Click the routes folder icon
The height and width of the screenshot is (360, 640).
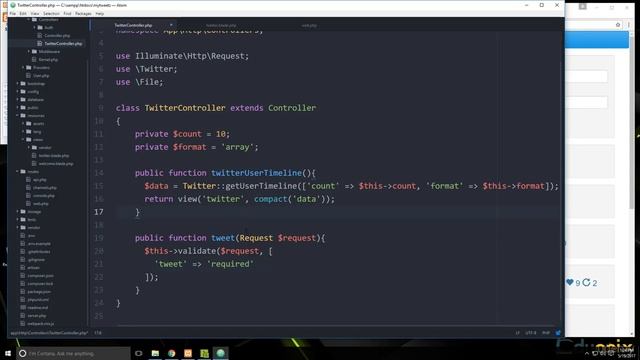coord(23,171)
